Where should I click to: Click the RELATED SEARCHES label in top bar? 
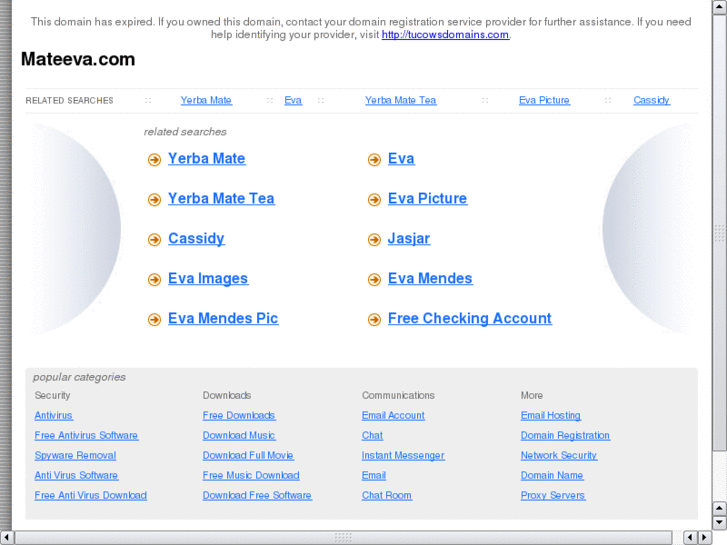click(x=69, y=101)
